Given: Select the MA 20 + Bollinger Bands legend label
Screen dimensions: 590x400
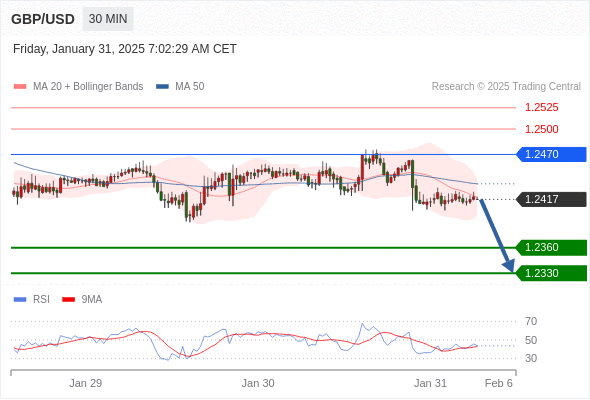Looking at the screenshot, I should point(88,87).
